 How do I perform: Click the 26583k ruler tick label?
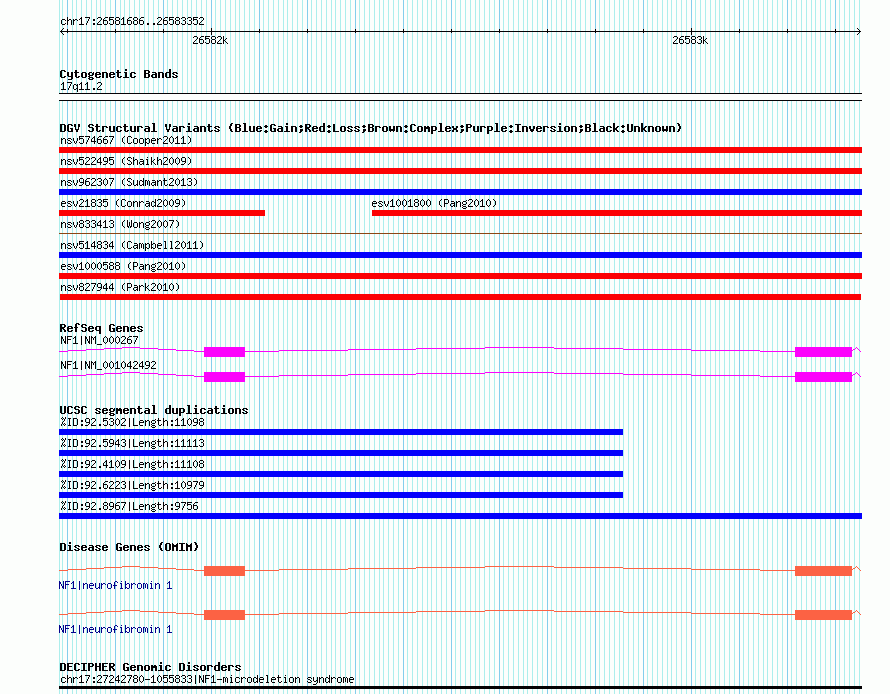pos(690,40)
